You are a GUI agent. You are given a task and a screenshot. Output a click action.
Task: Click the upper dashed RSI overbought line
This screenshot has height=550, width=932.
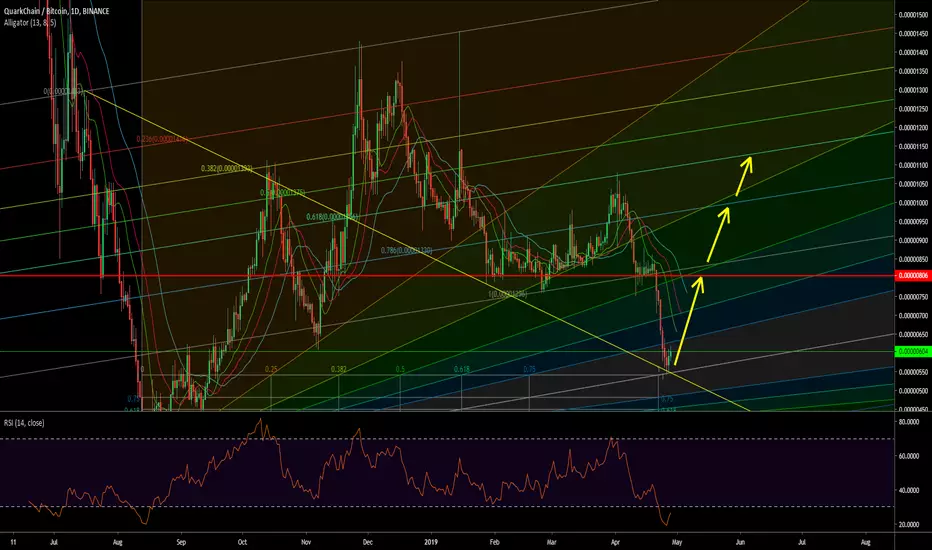click(x=447, y=439)
